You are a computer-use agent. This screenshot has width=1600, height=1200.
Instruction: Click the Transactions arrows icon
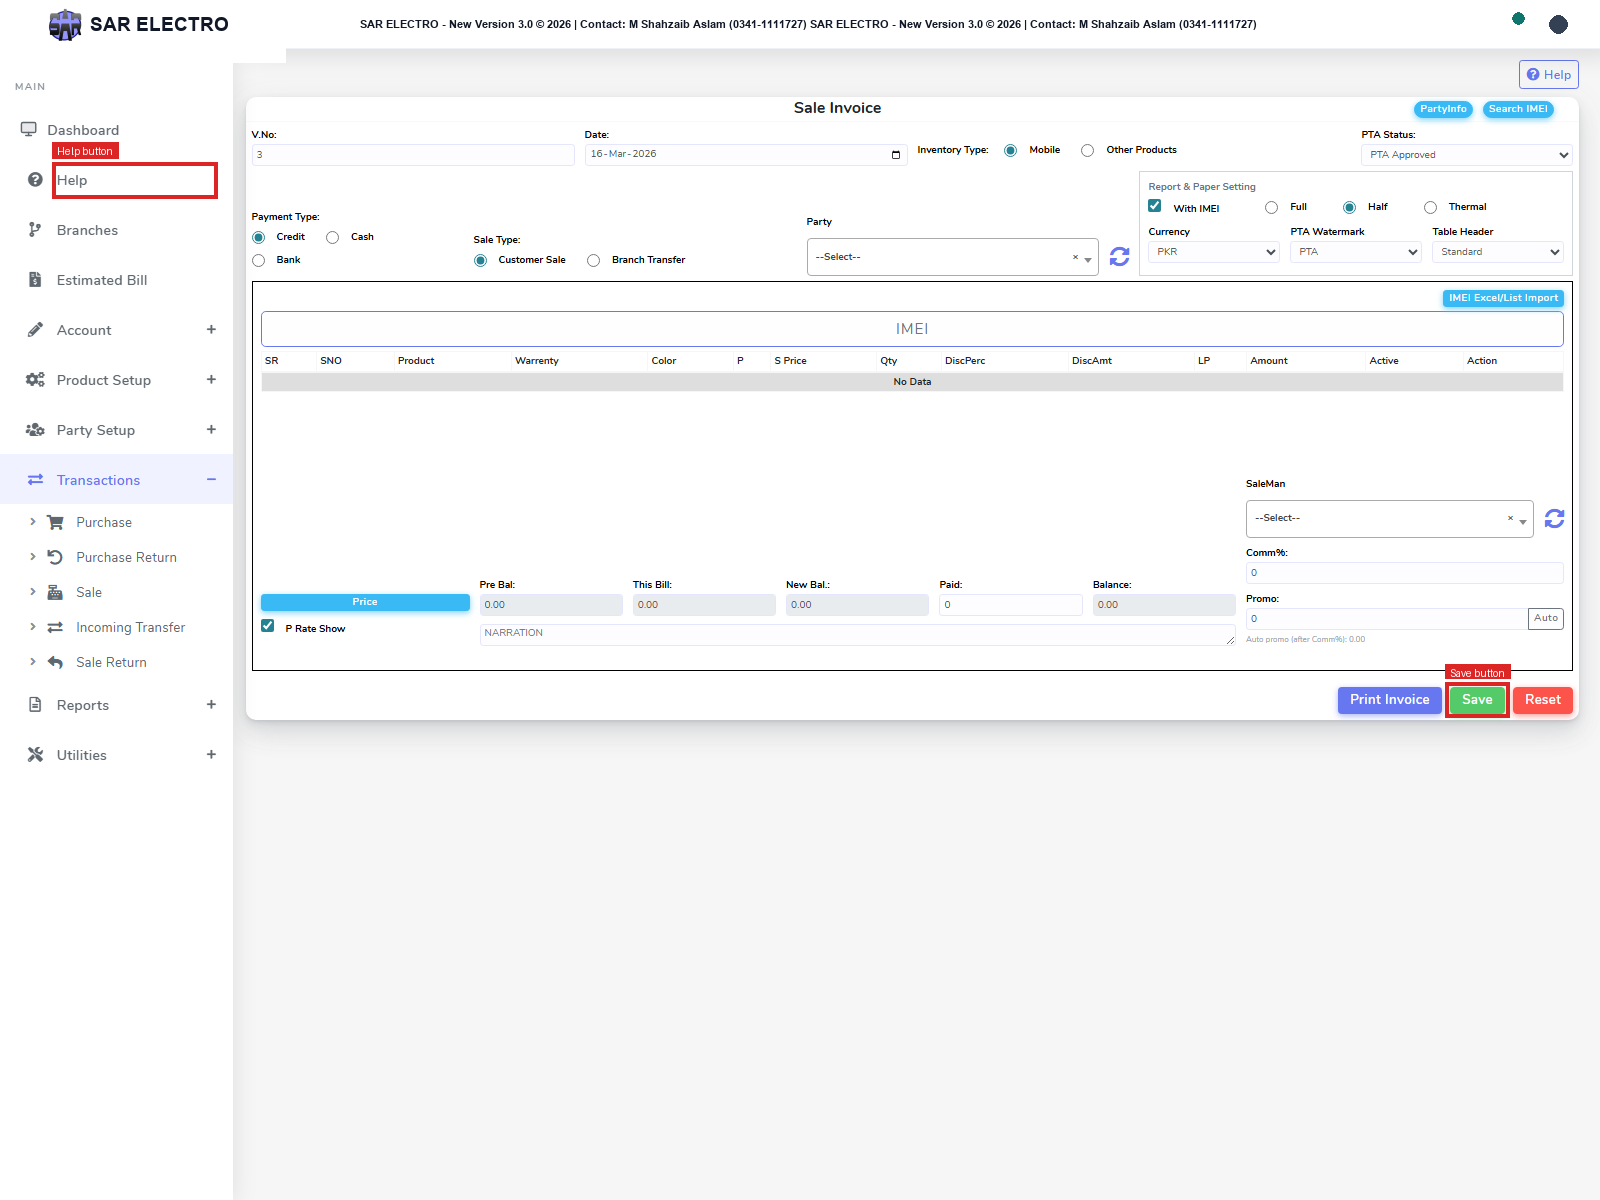[x=35, y=479]
